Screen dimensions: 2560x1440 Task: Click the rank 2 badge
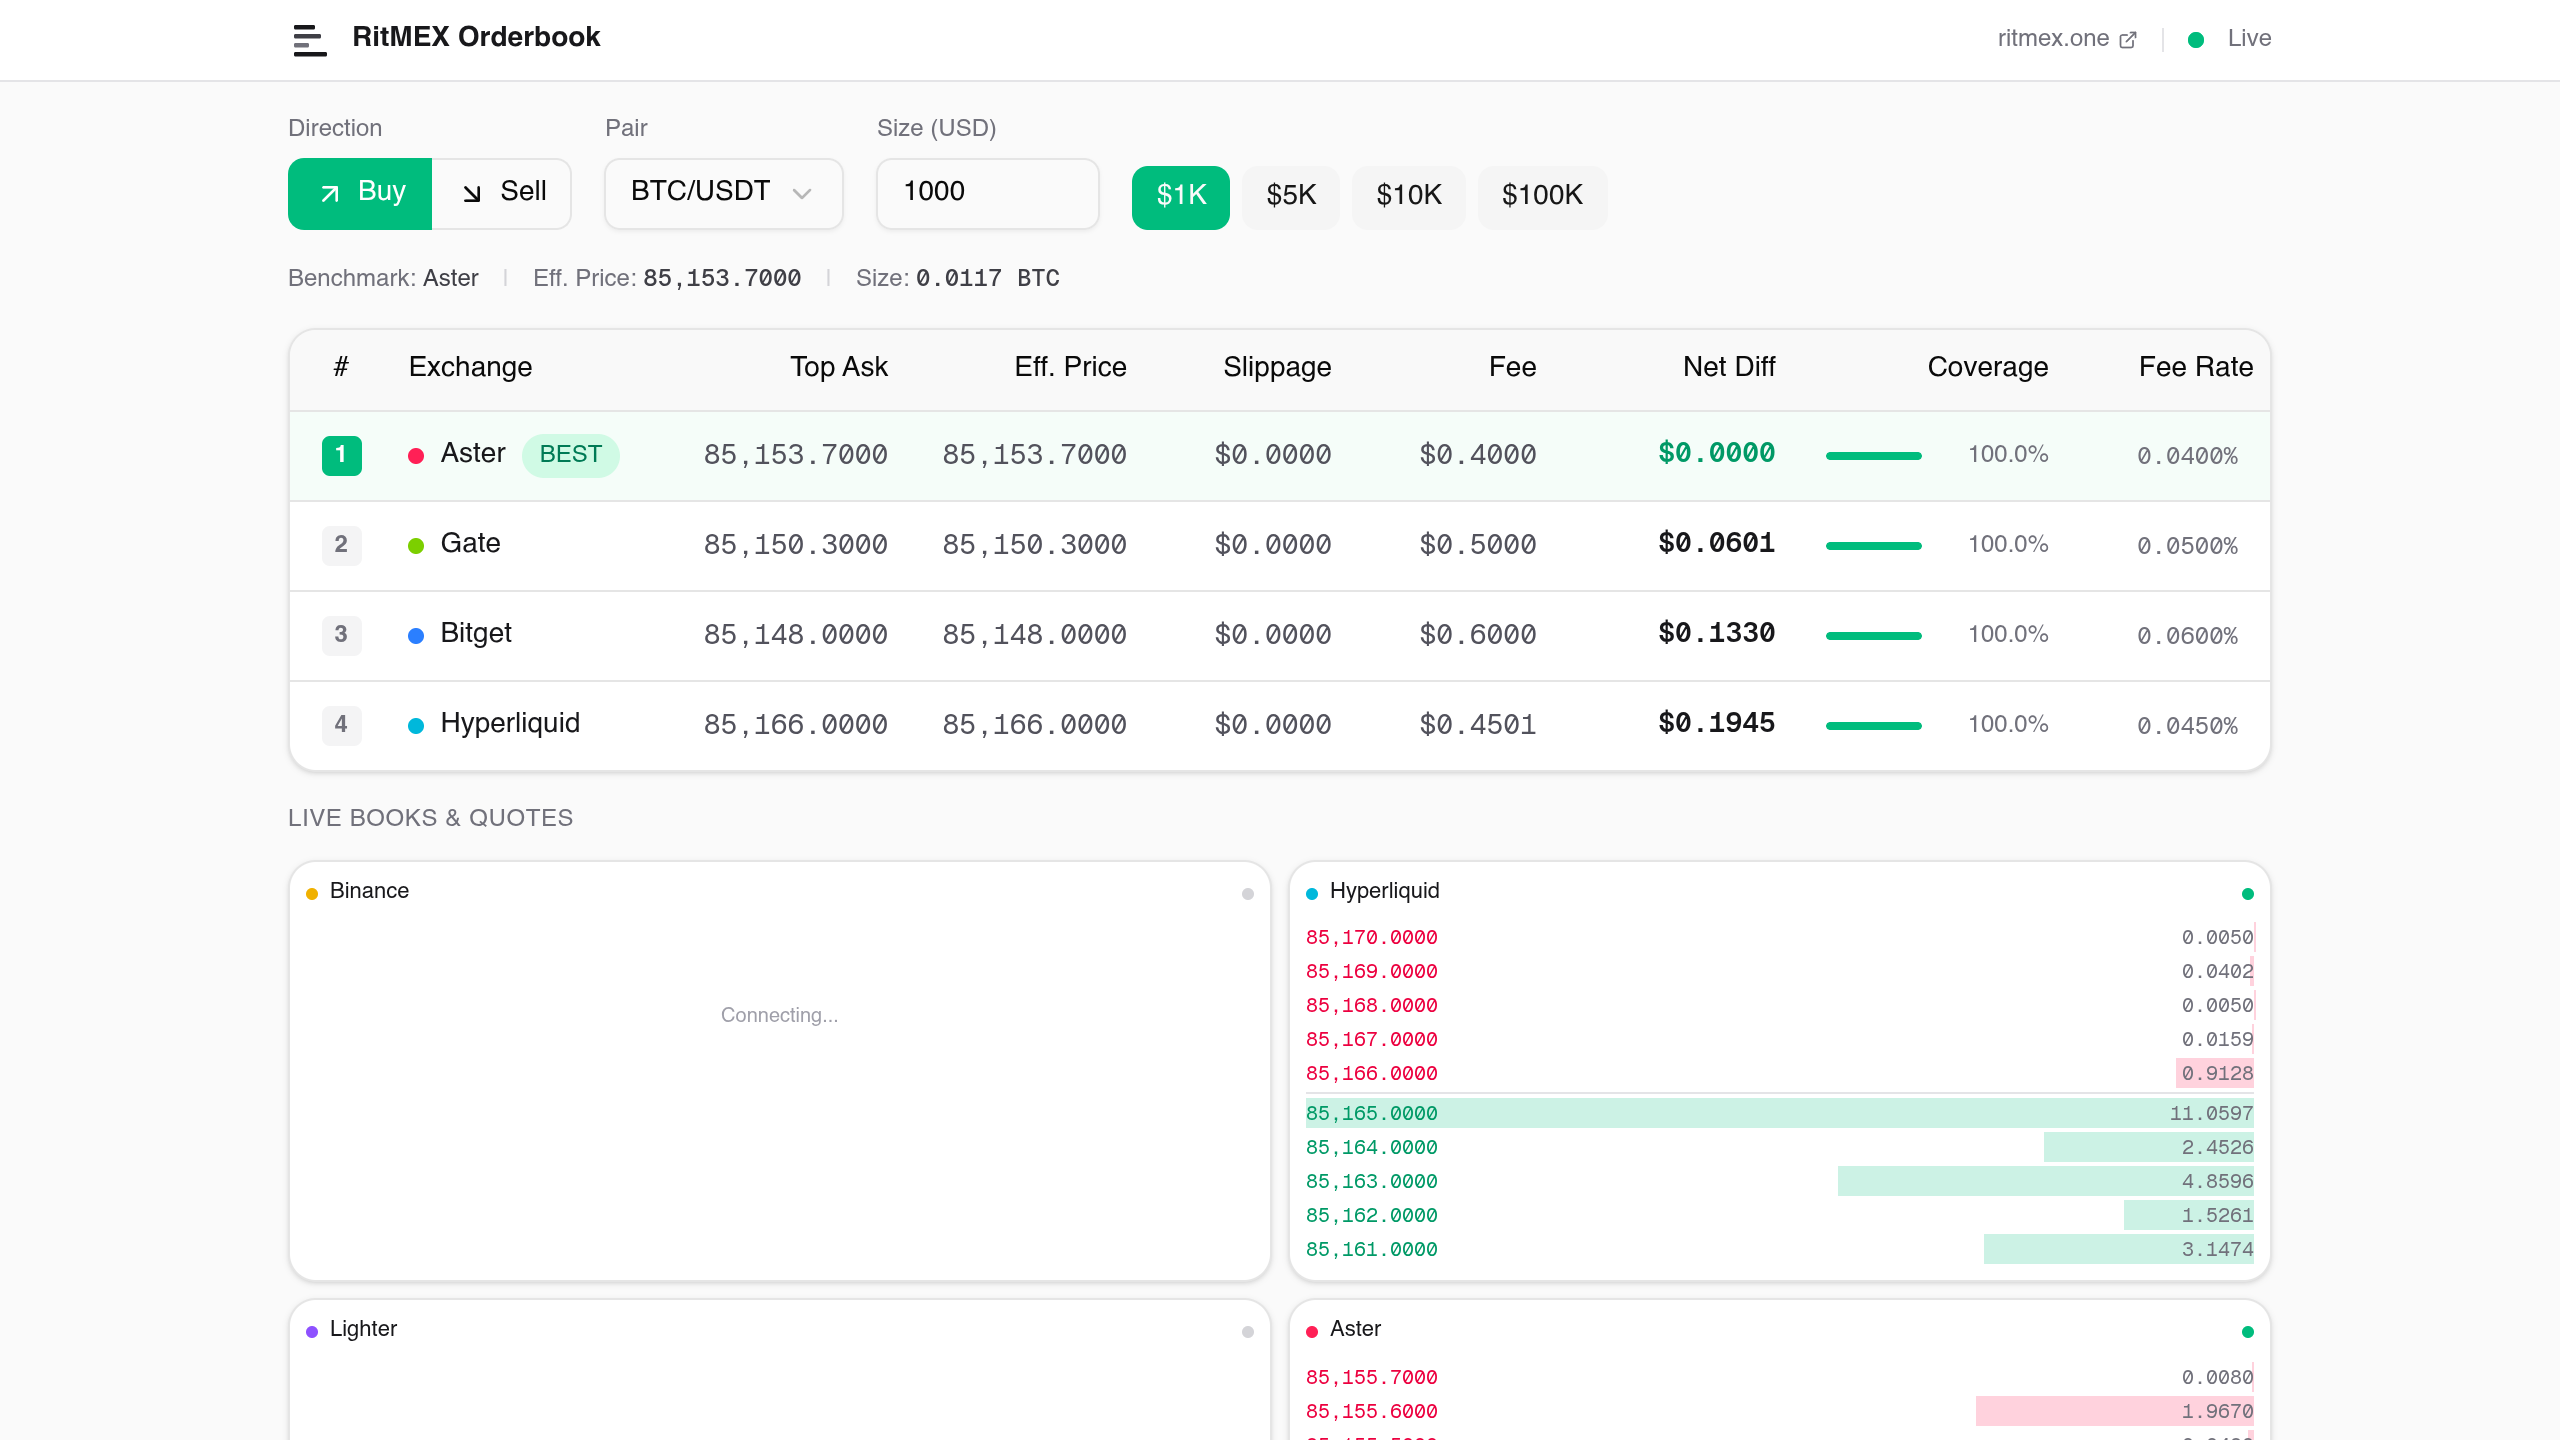click(x=342, y=545)
